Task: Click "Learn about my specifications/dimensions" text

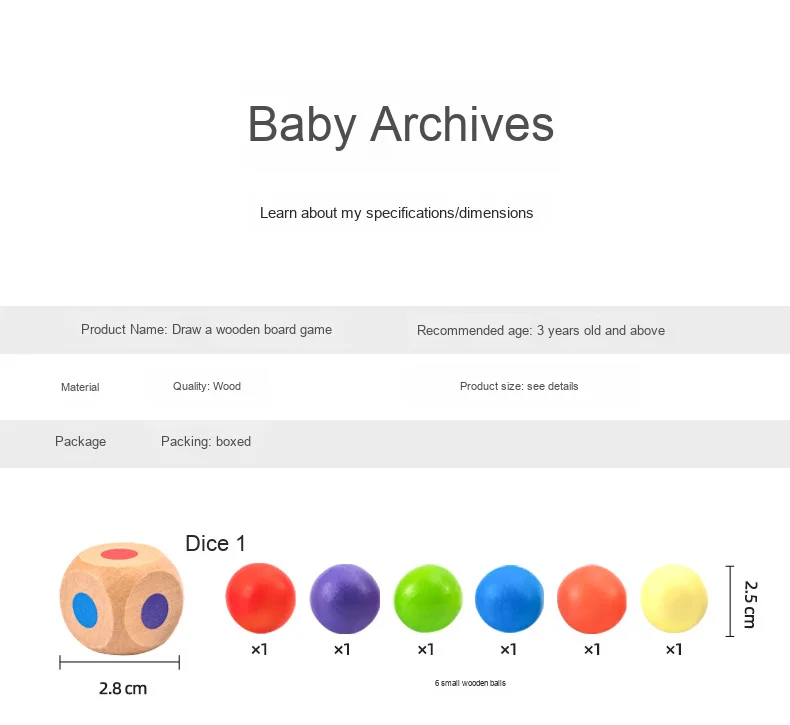Action: tap(396, 213)
